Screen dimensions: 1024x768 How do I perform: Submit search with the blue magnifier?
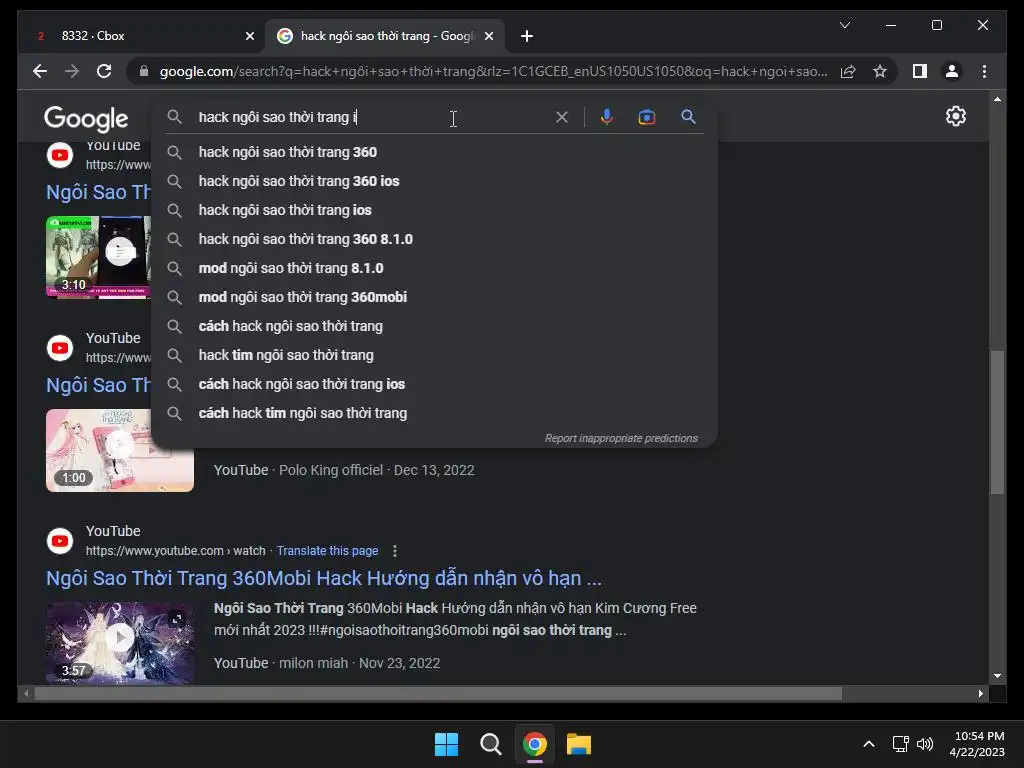click(x=688, y=117)
